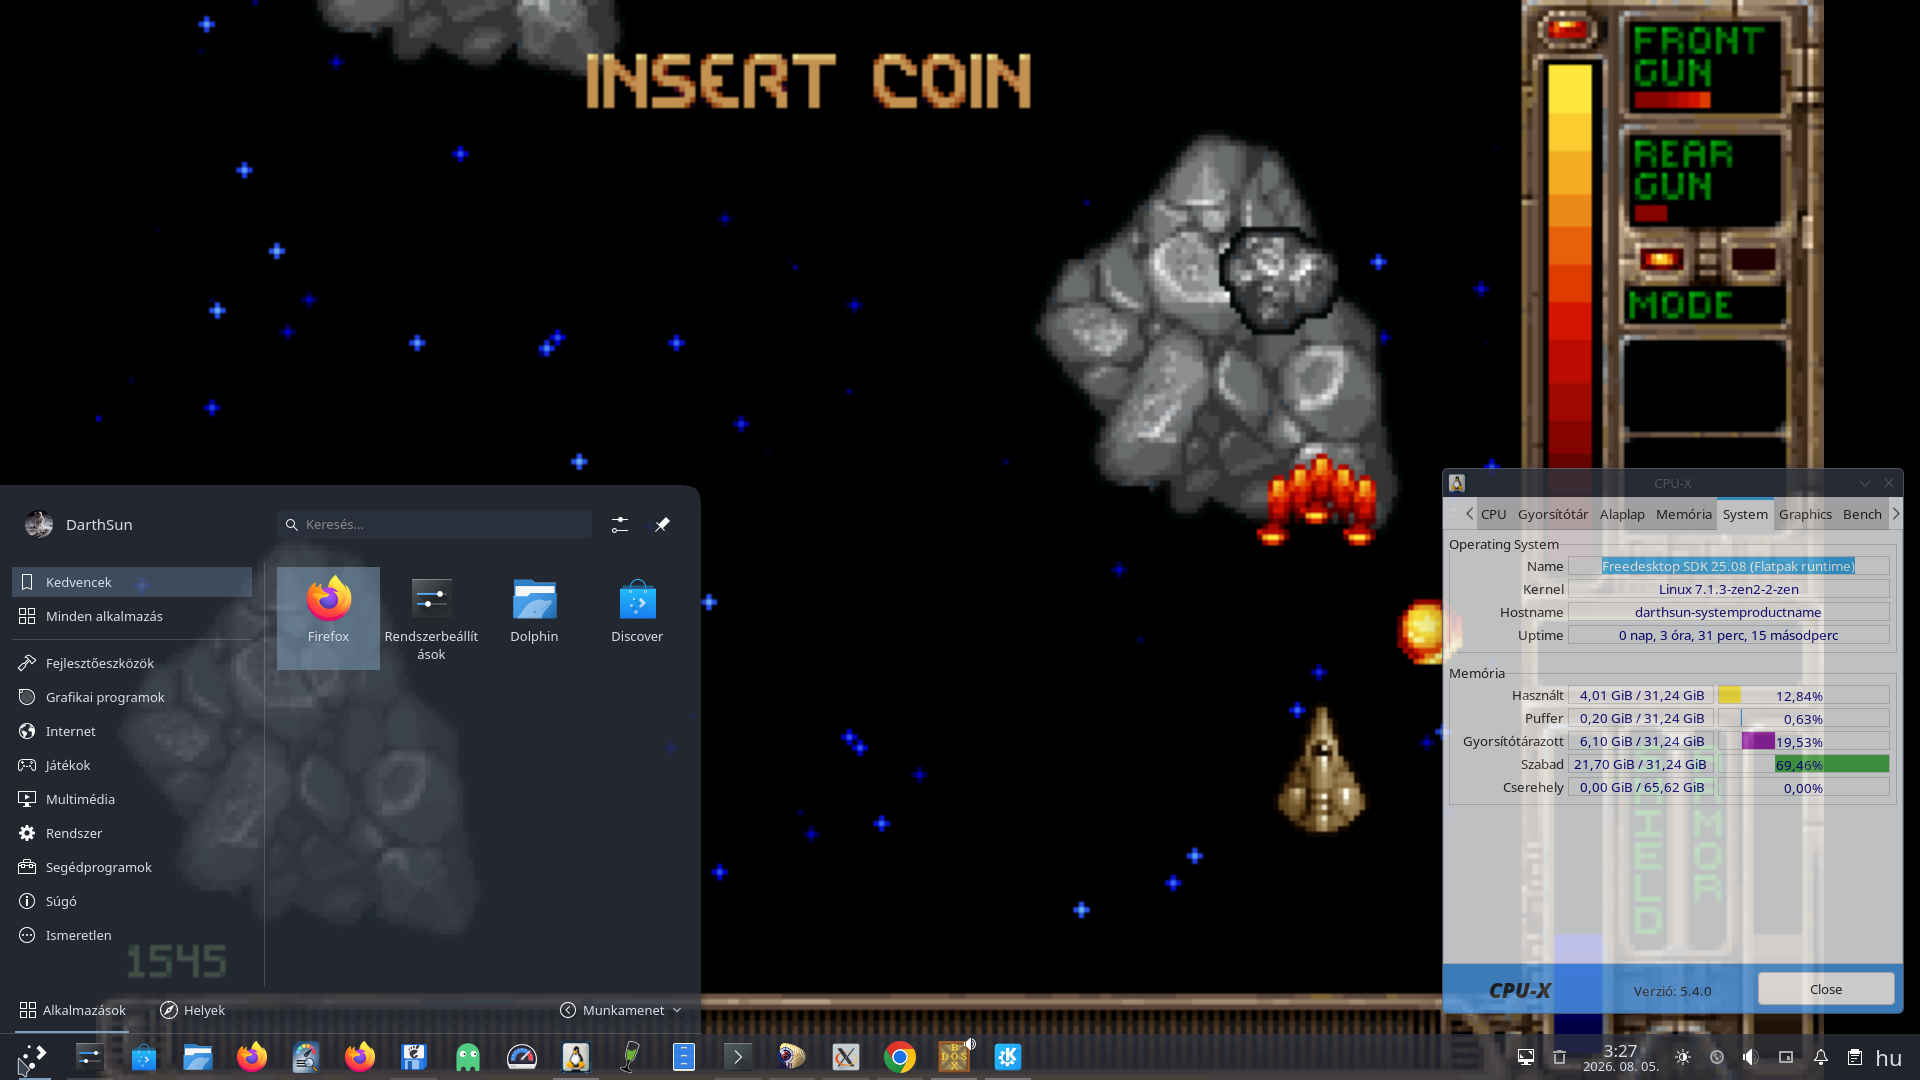Click the DarthSun user avatar
The height and width of the screenshot is (1080, 1920).
click(39, 524)
